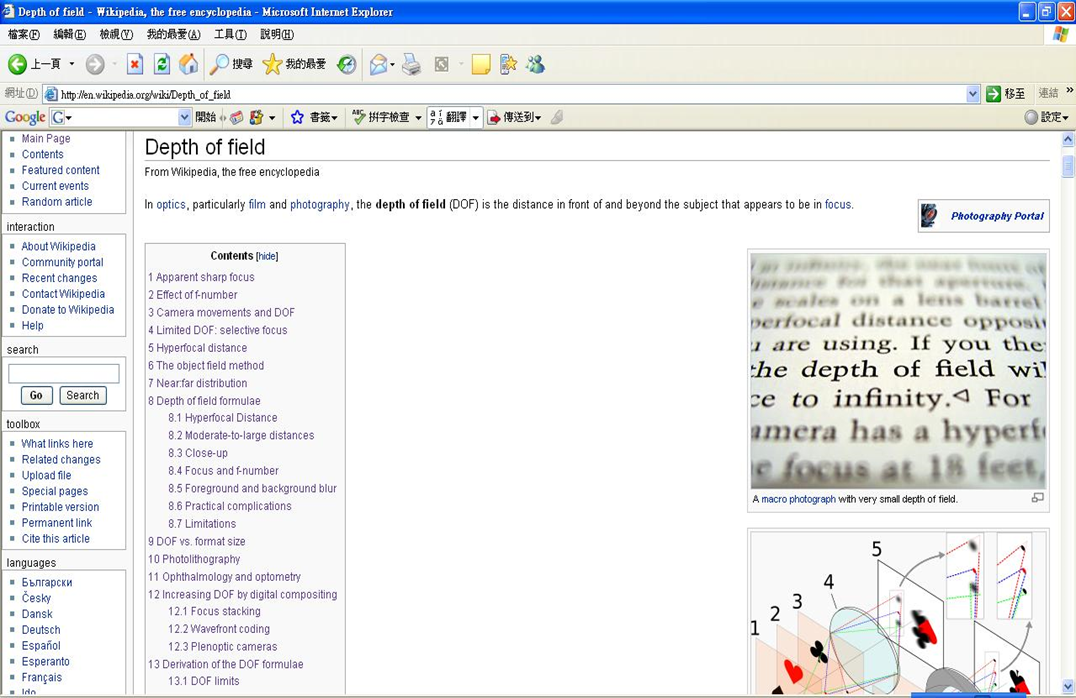Open the Mail button dropdown arrow

(x=392, y=65)
